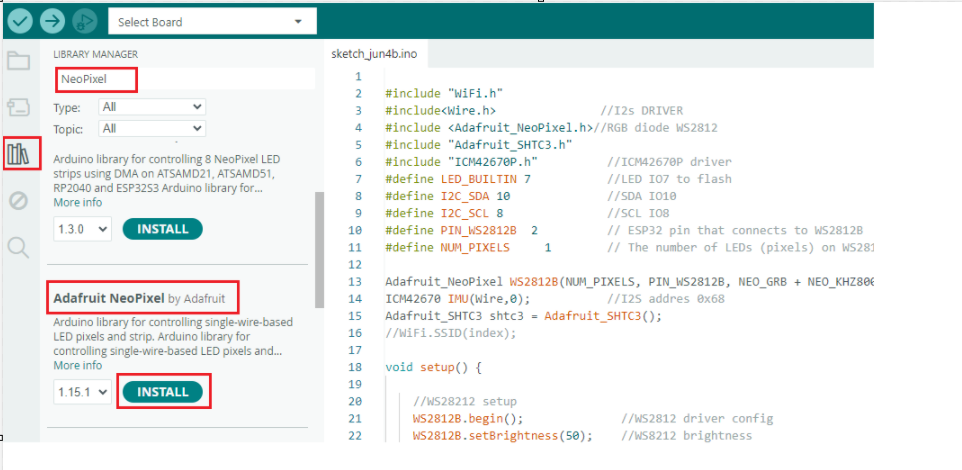Click INSTALL next to version 1.3.0
The height and width of the screenshot is (470, 962).
tap(162, 229)
